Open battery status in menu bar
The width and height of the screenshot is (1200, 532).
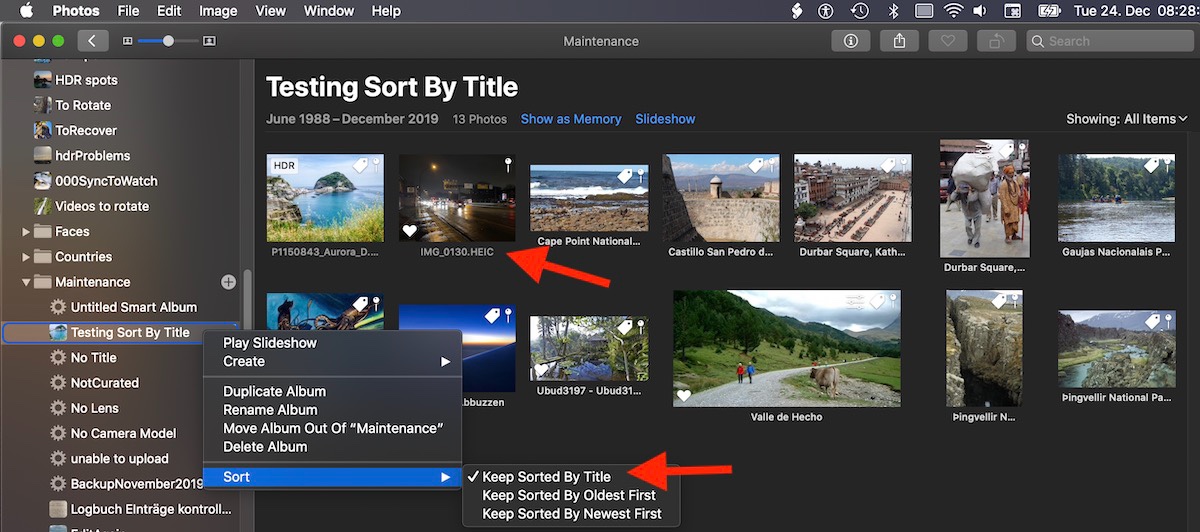(x=1050, y=11)
